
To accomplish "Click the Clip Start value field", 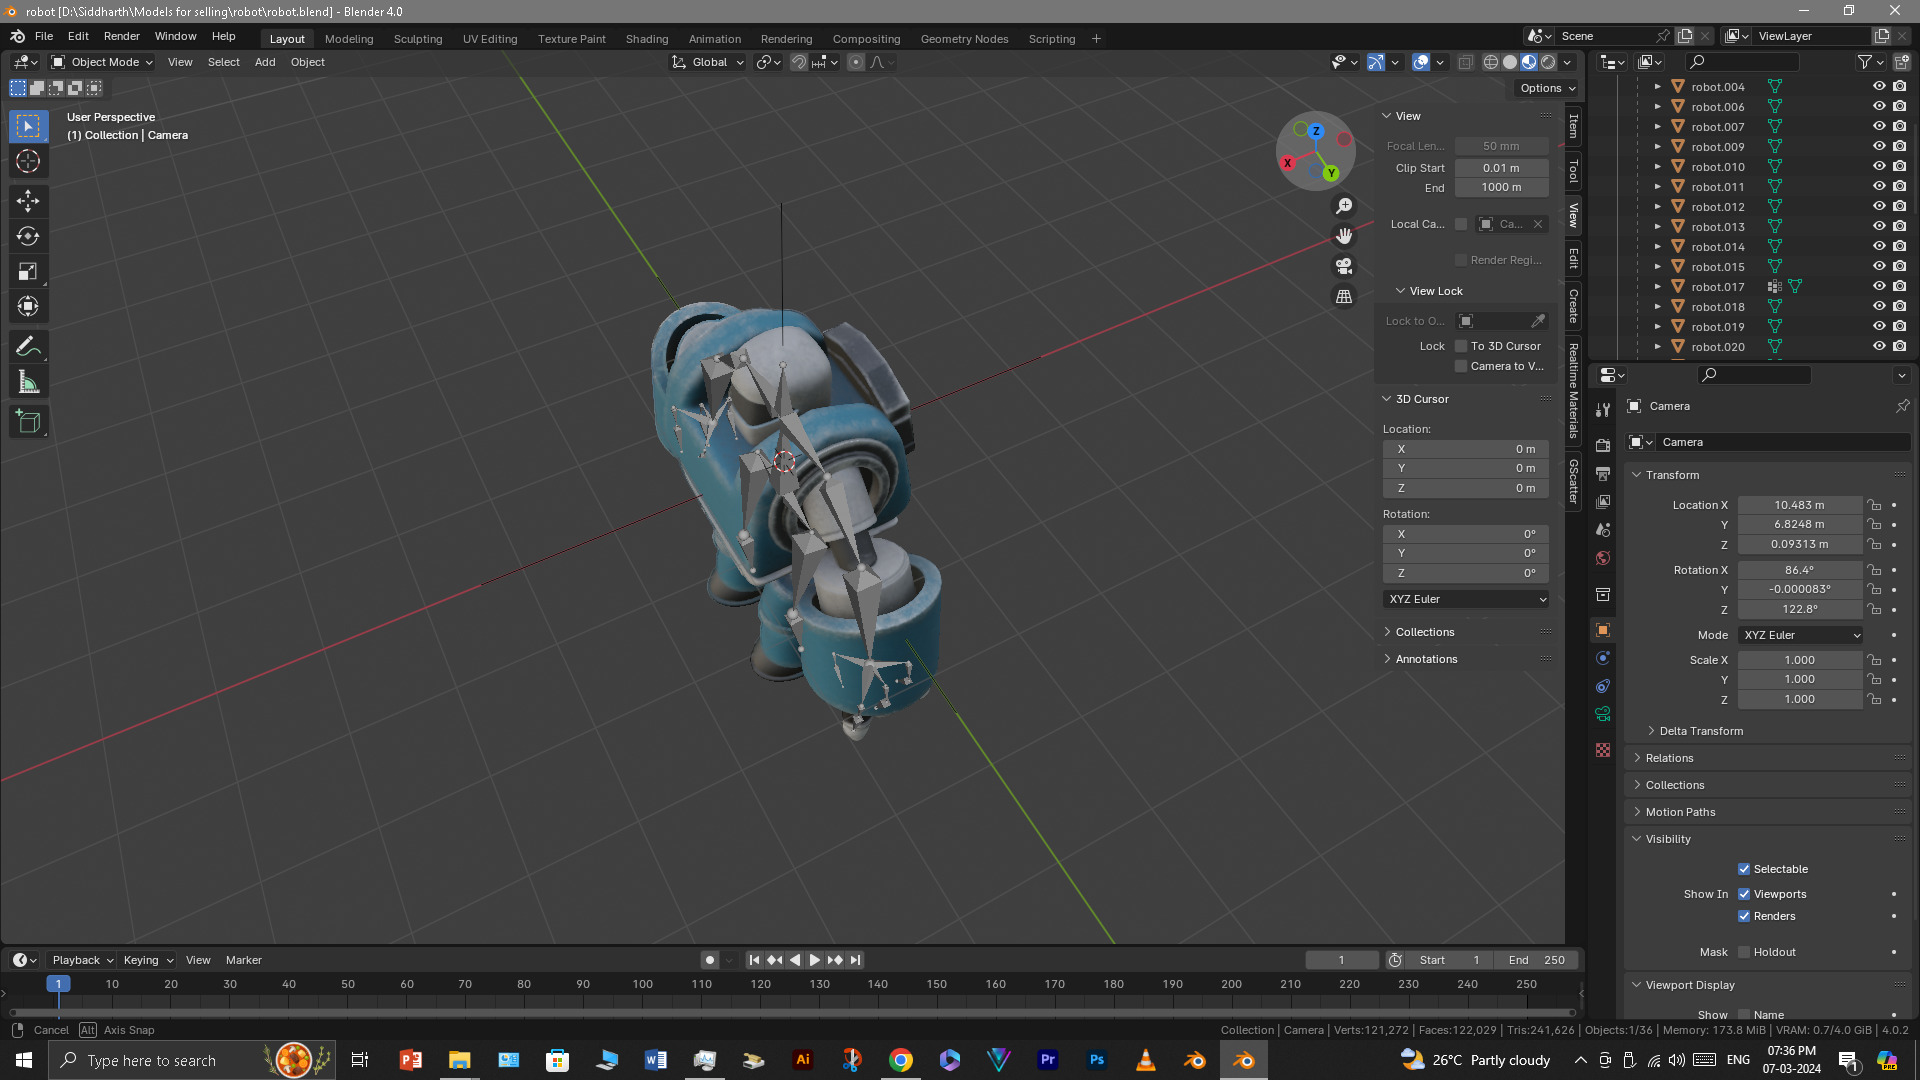I will (x=1502, y=168).
